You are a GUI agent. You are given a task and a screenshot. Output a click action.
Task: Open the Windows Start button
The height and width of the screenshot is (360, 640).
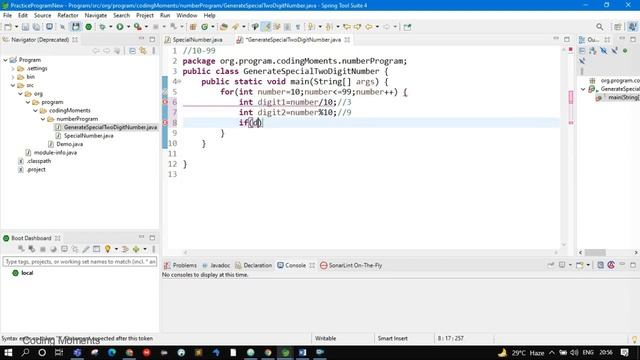point(8,352)
